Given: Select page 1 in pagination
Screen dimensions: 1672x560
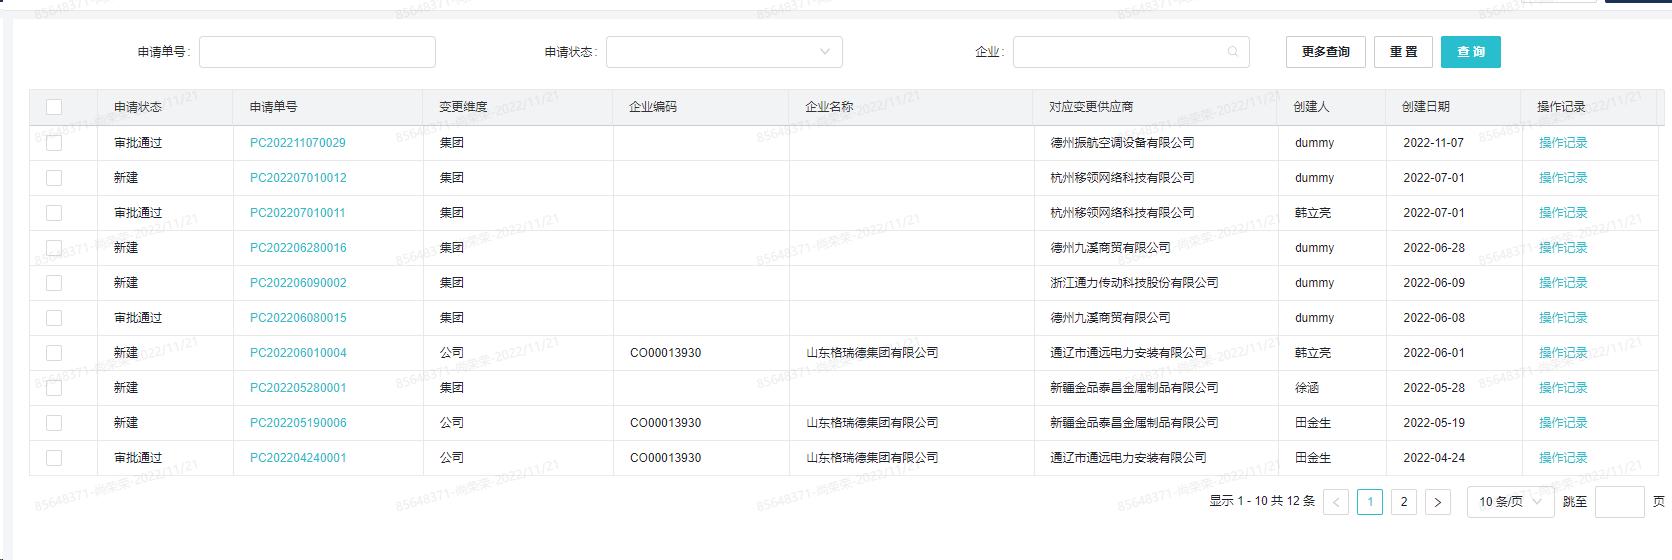Looking at the screenshot, I should (x=1369, y=502).
